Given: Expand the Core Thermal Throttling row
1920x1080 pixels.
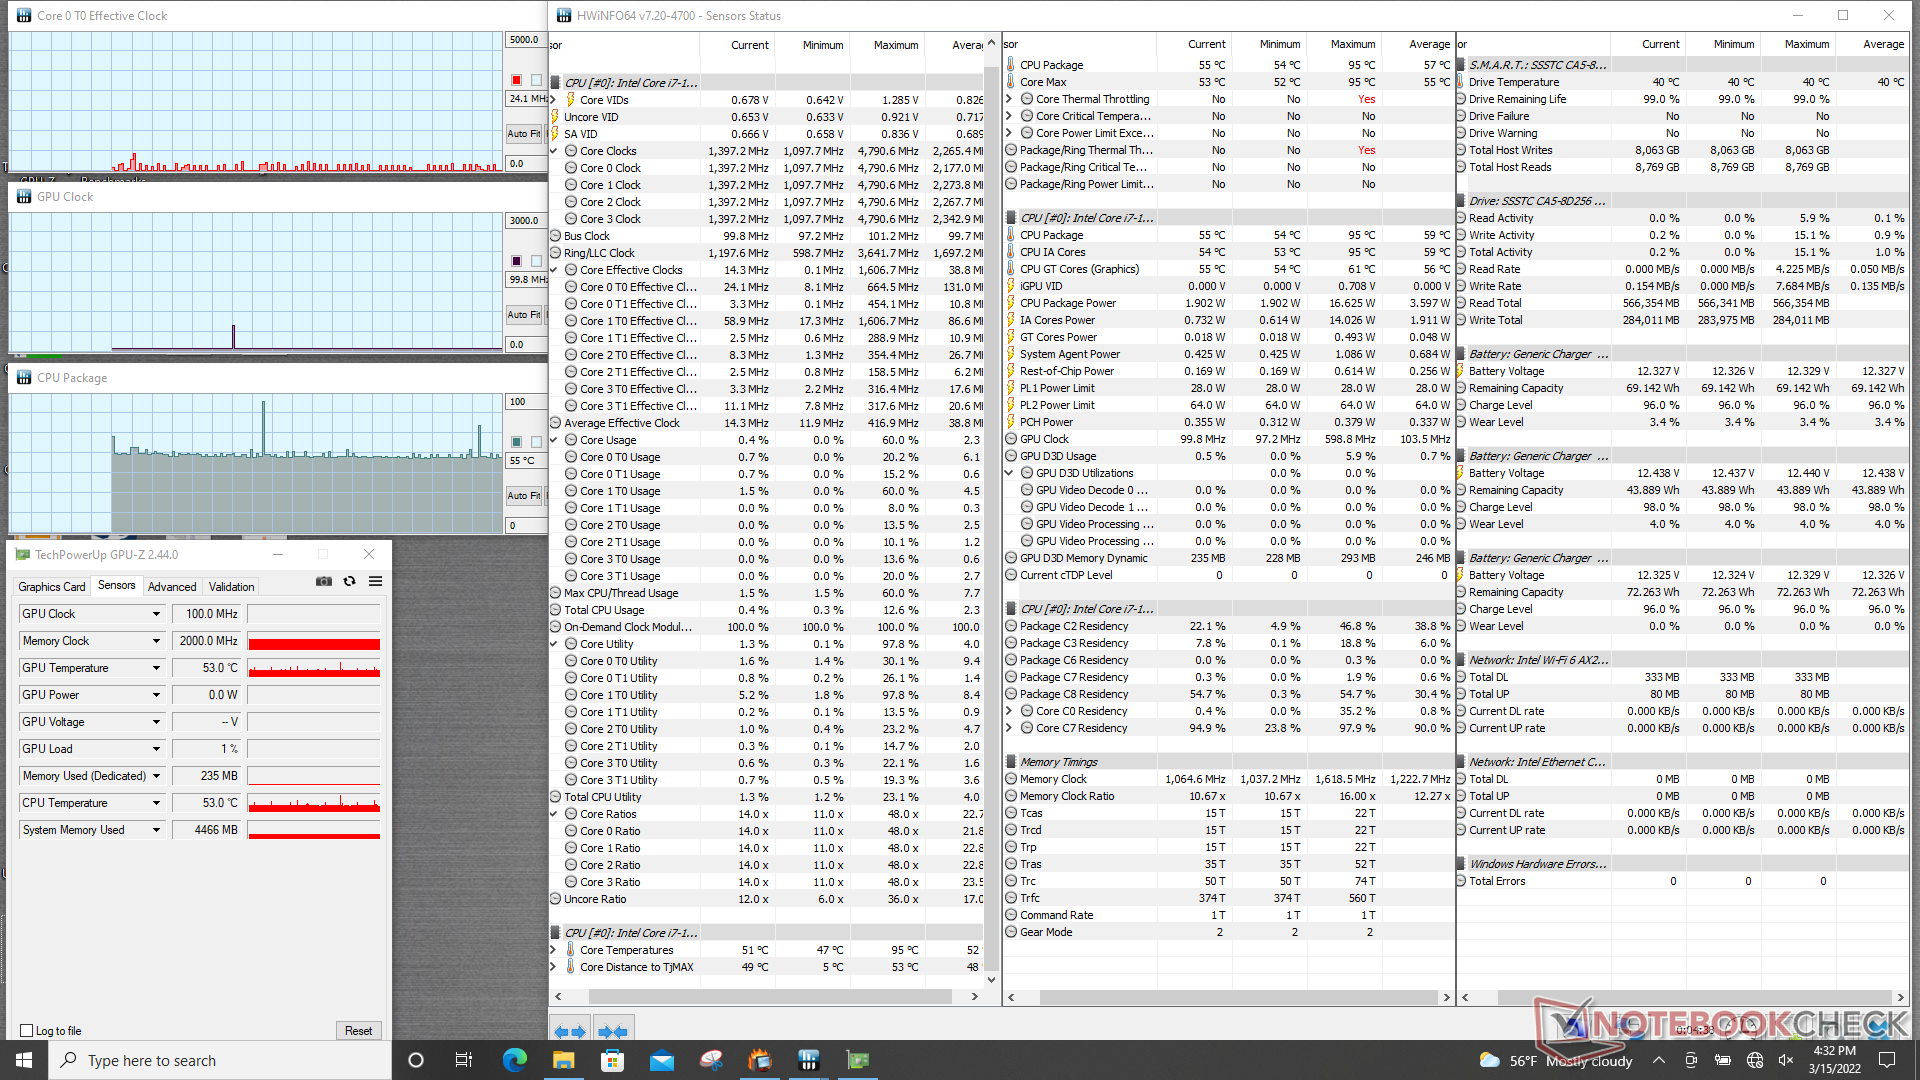Looking at the screenshot, I should click(1009, 99).
